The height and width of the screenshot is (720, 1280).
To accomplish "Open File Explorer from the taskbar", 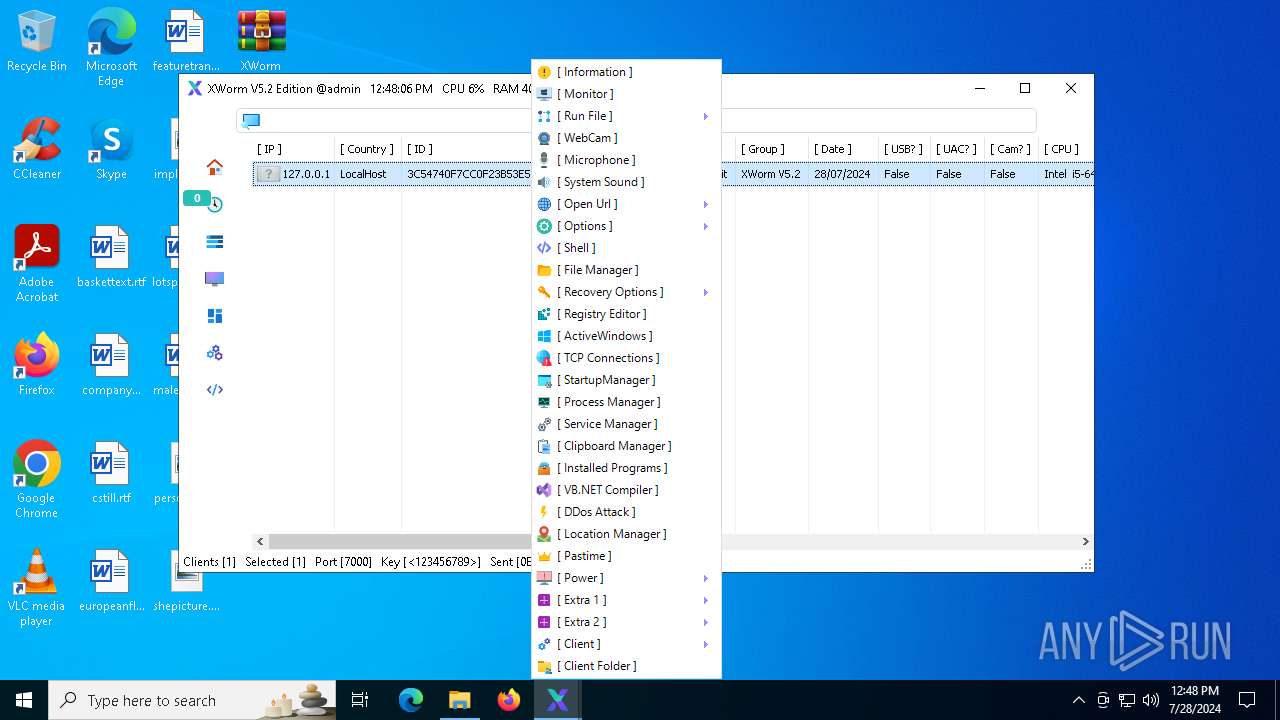I will [460, 700].
